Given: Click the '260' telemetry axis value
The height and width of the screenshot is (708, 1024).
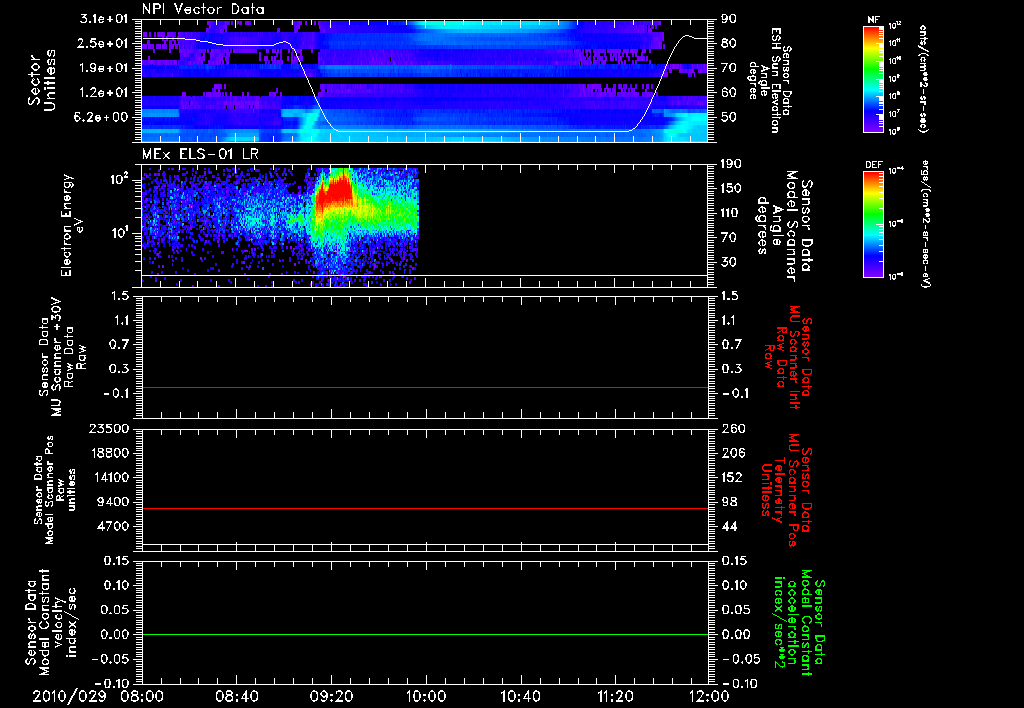Looking at the screenshot, I should click(733, 428).
